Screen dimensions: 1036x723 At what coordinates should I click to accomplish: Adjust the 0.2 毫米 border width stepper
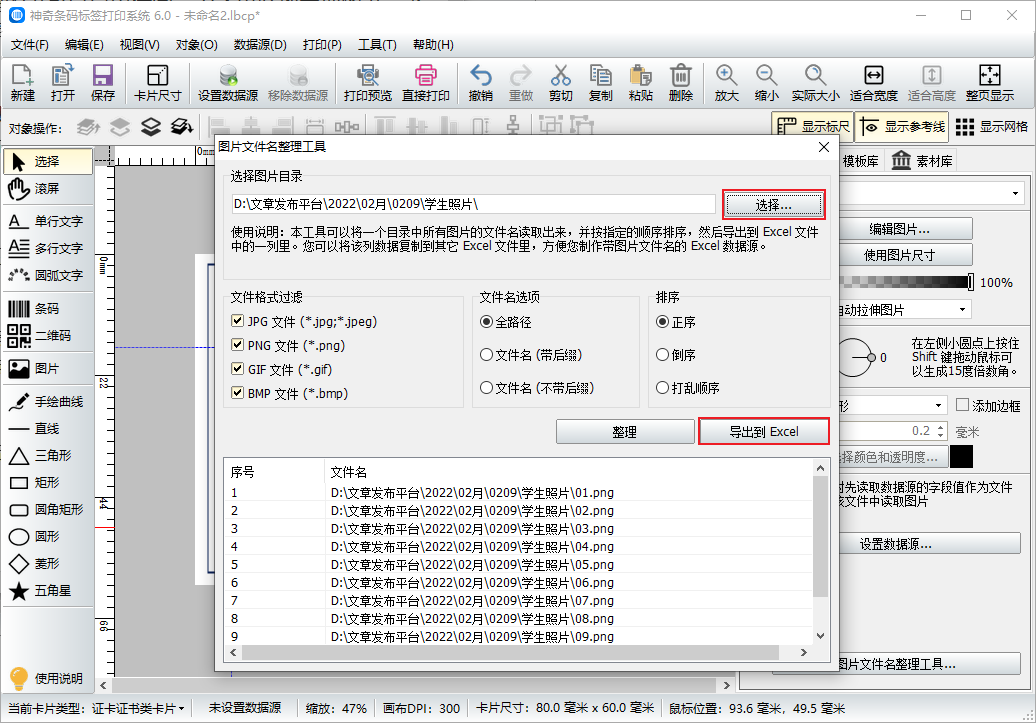(x=942, y=432)
